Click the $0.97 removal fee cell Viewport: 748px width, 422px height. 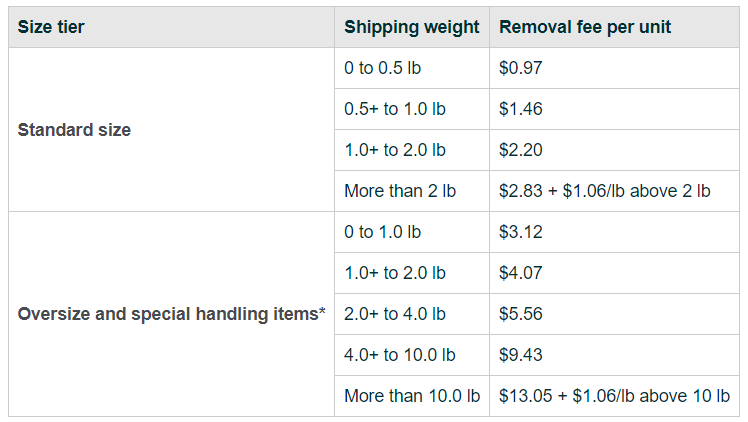point(521,68)
